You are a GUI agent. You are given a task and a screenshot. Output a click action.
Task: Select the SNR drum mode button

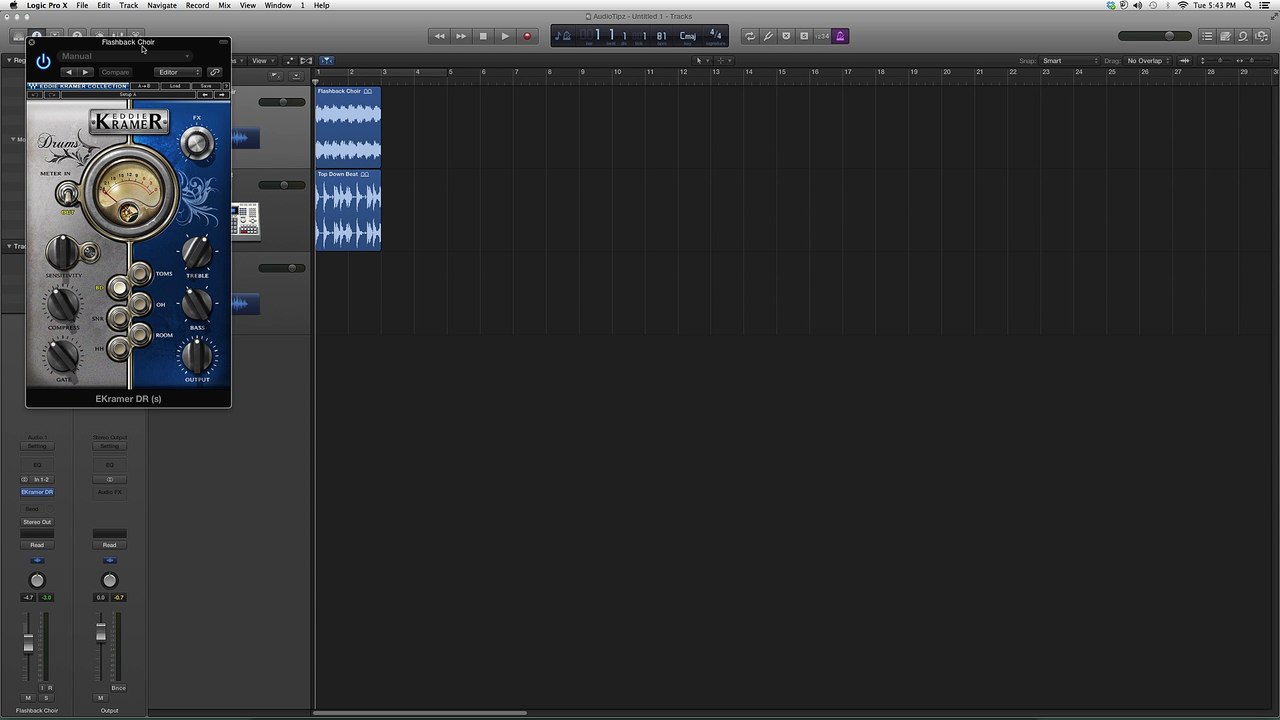pyautogui.click(x=119, y=318)
